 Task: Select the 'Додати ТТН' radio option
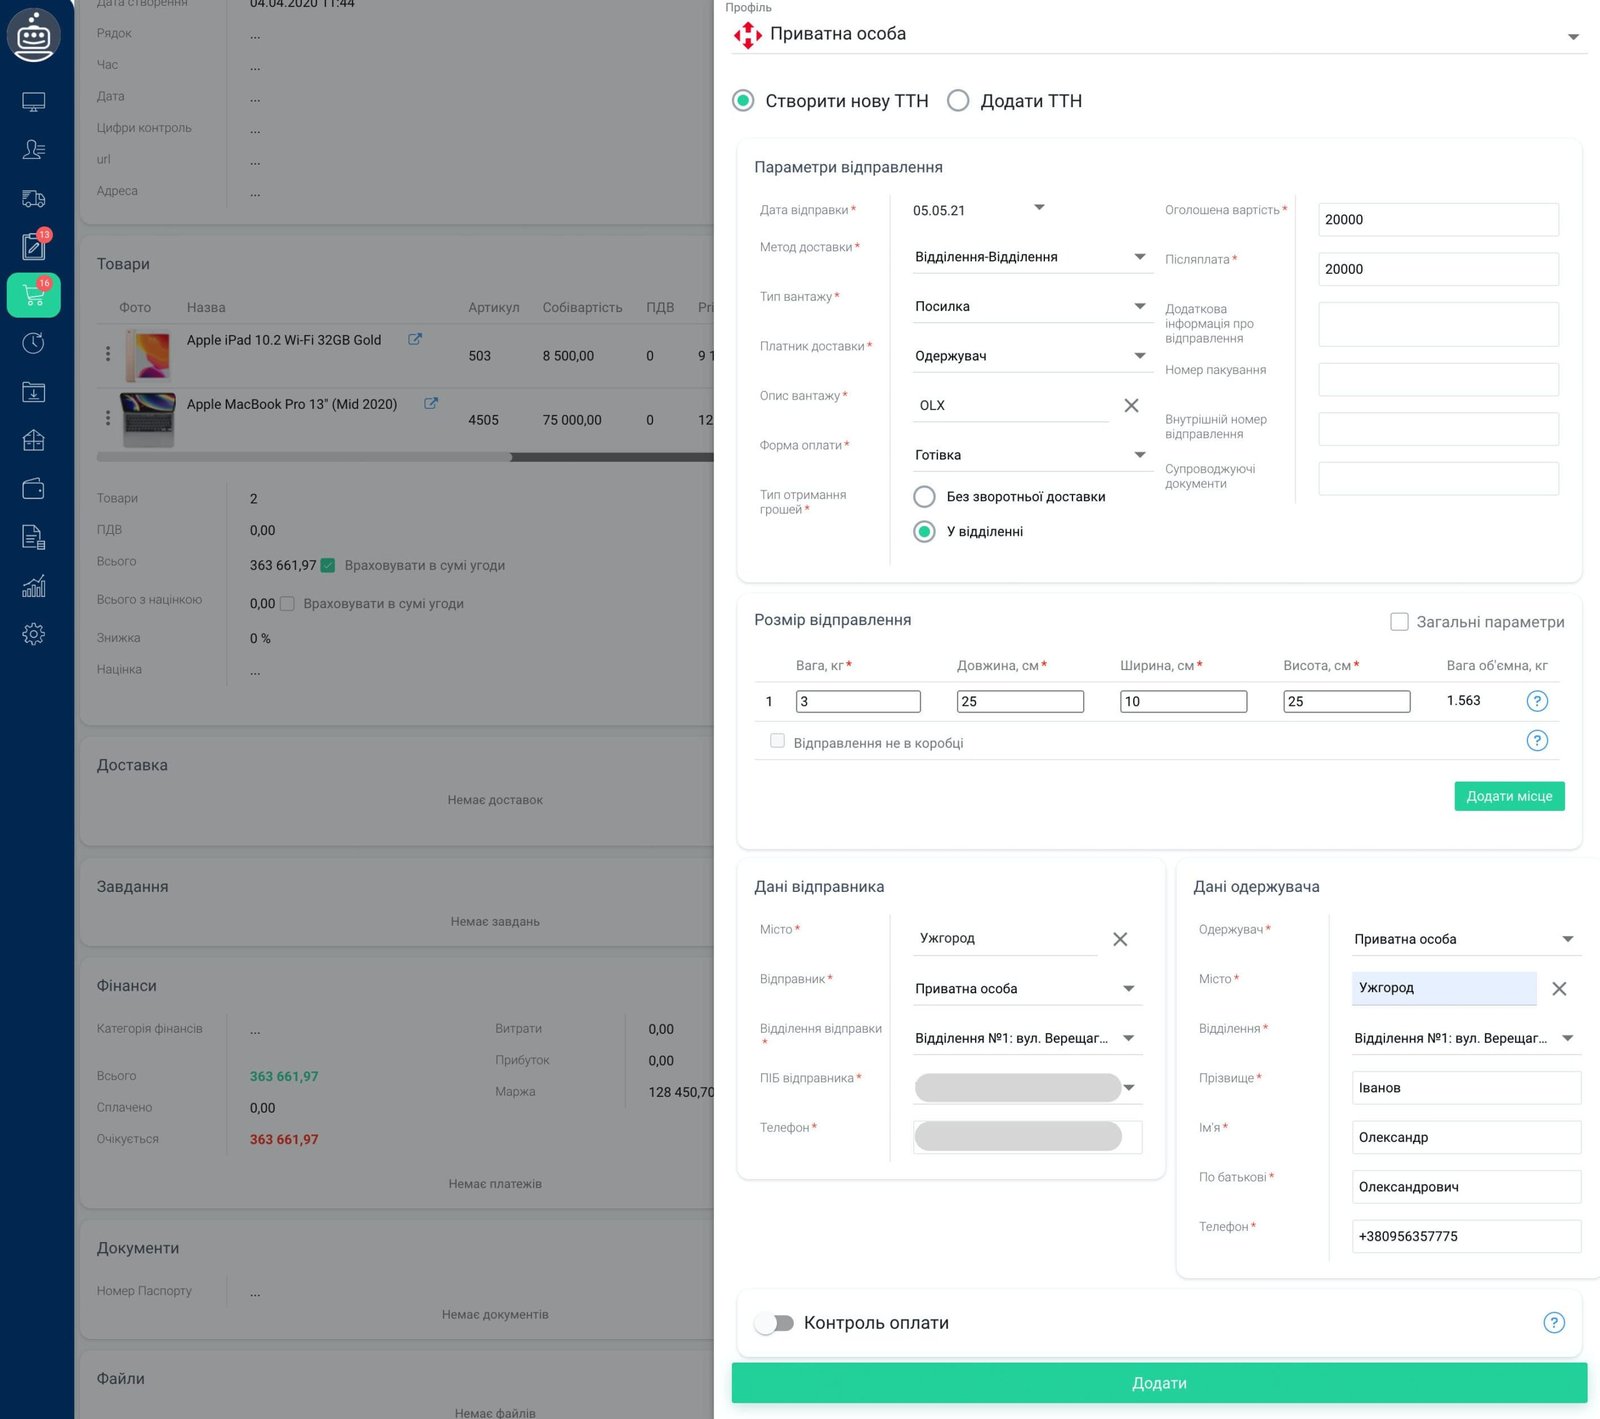point(958,101)
